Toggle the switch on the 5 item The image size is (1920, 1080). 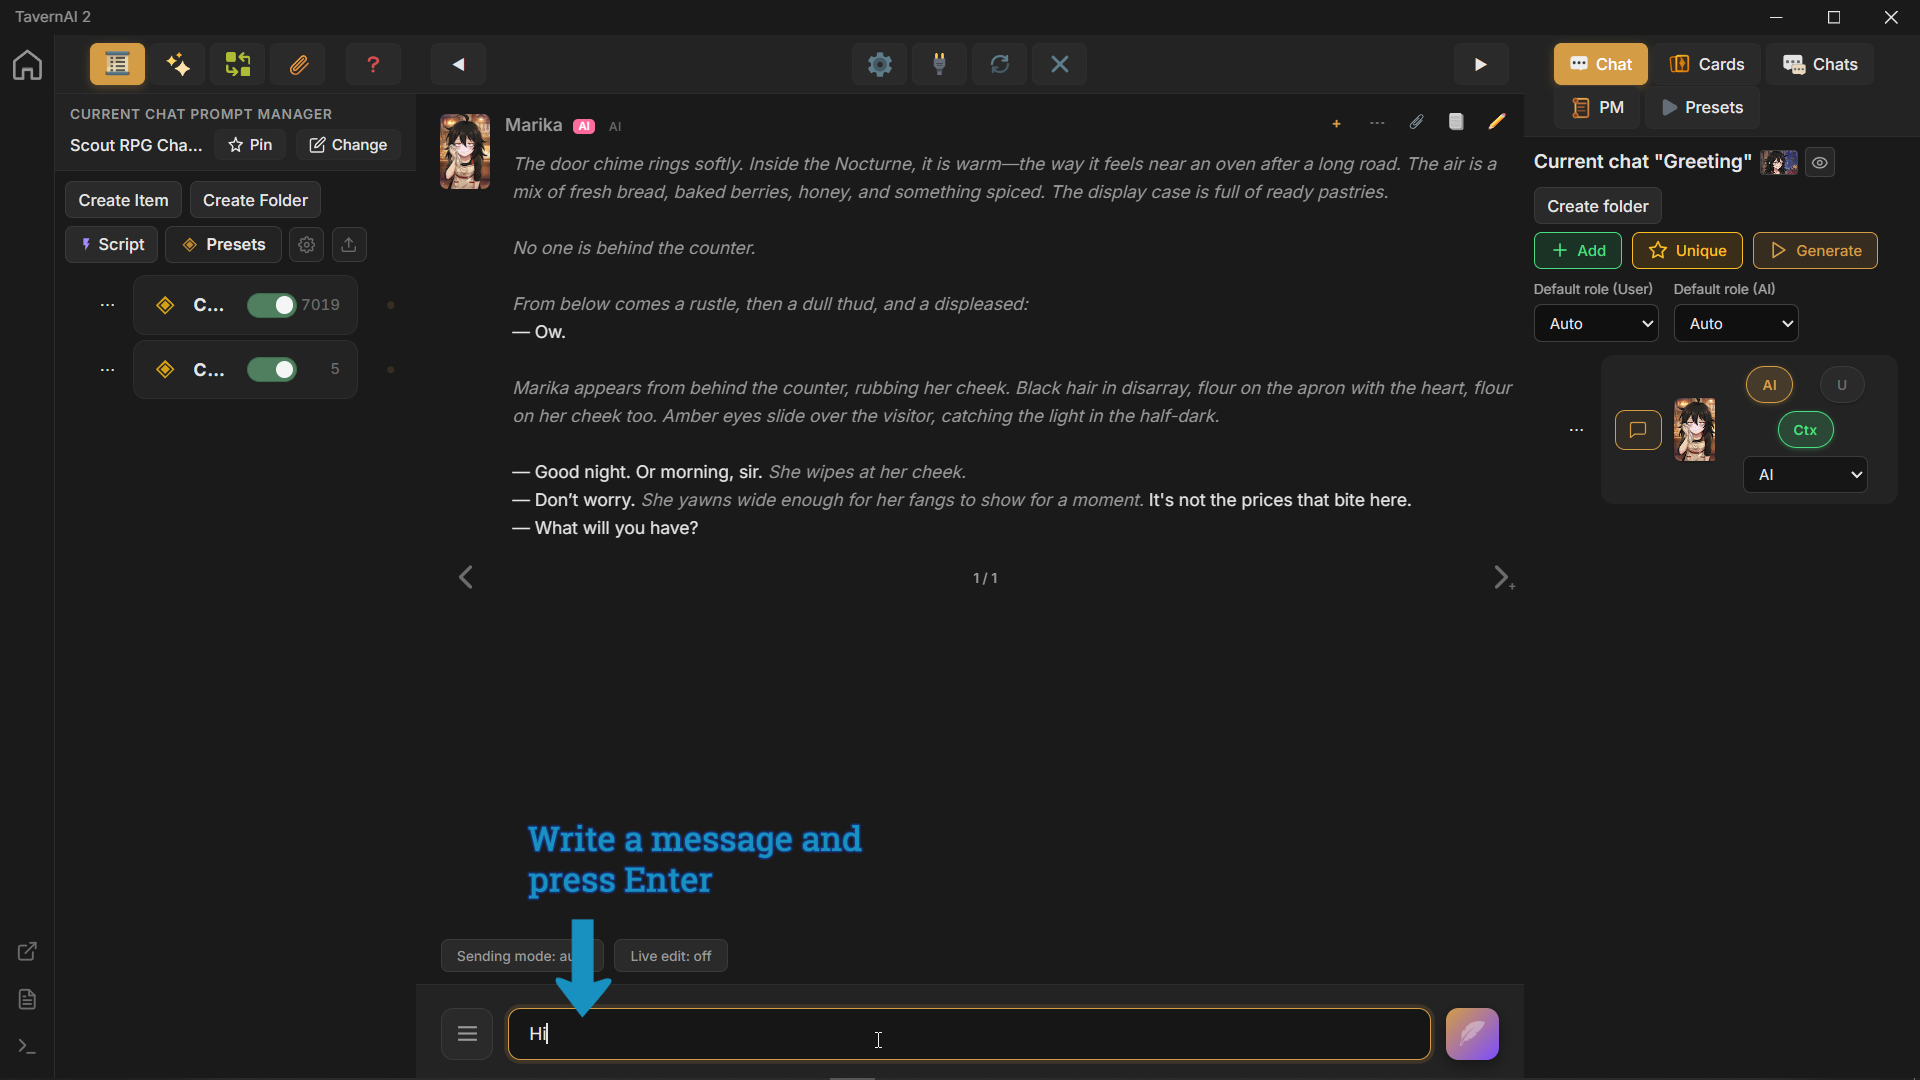point(272,370)
